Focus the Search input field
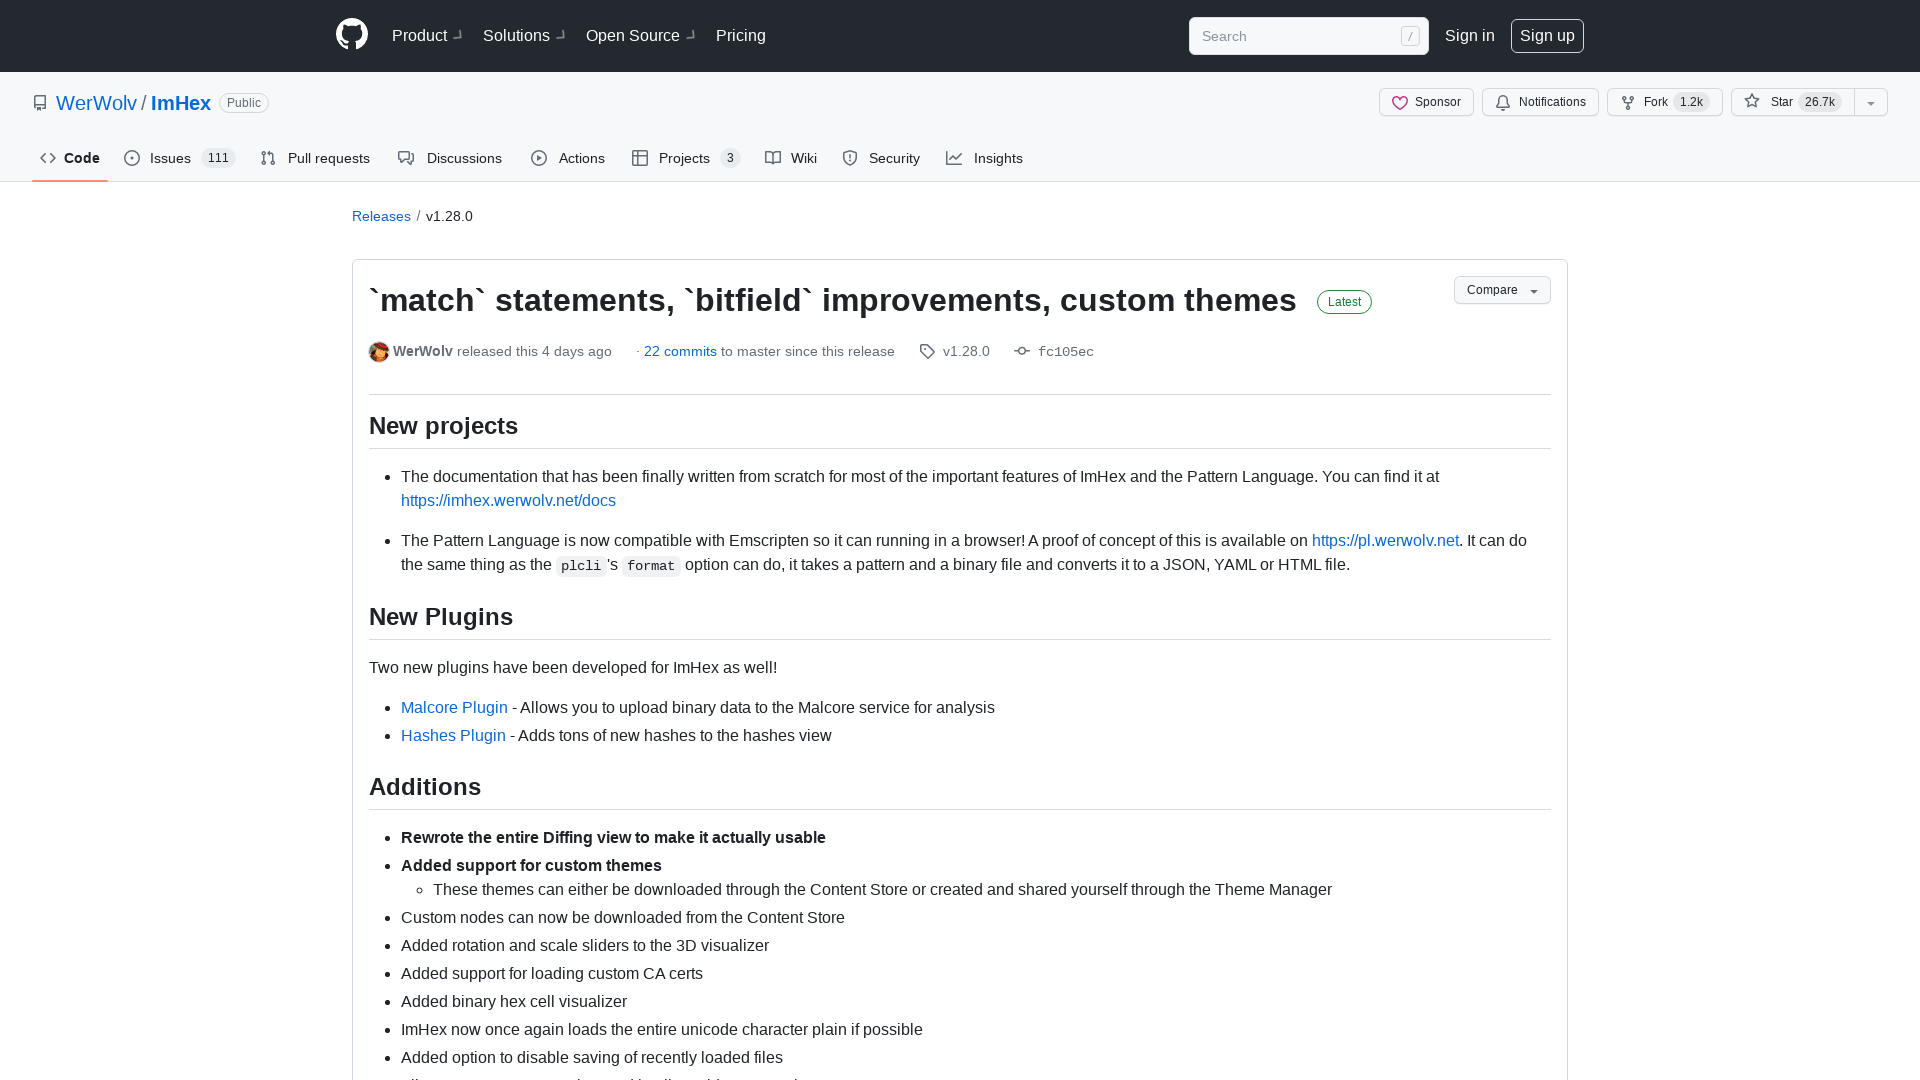 click(1308, 36)
